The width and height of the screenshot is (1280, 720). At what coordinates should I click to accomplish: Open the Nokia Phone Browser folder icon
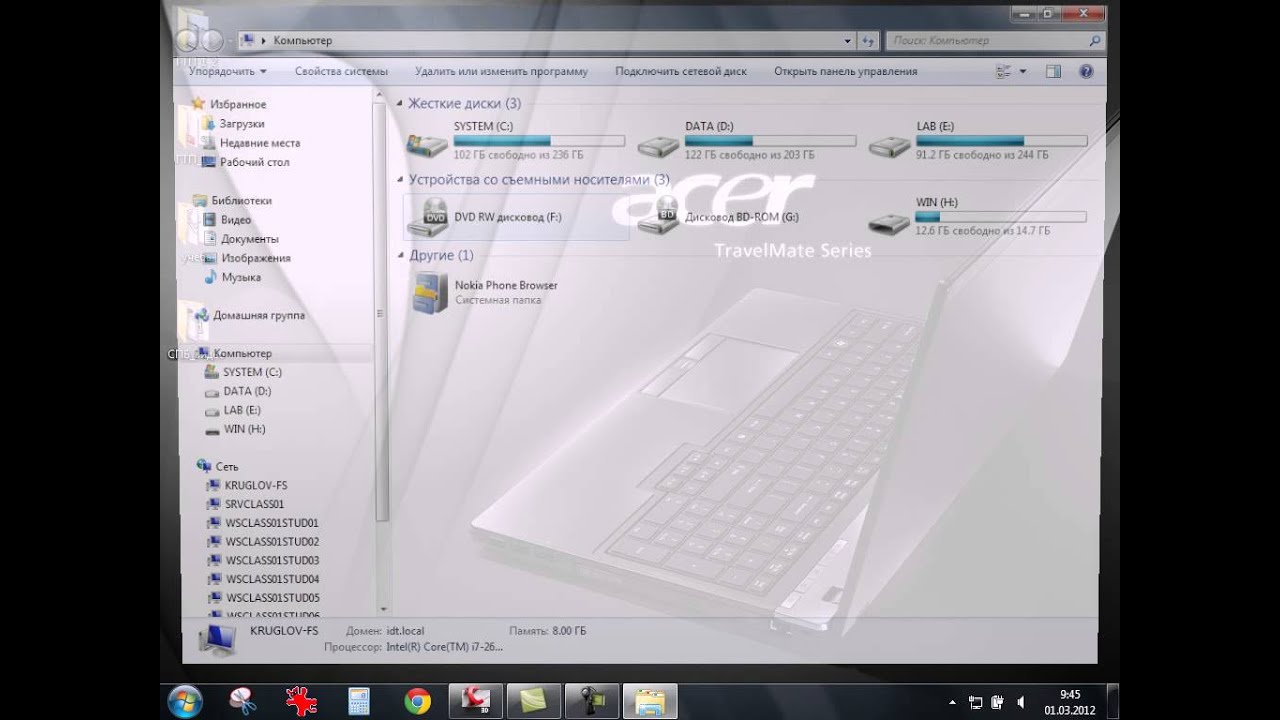click(x=429, y=292)
